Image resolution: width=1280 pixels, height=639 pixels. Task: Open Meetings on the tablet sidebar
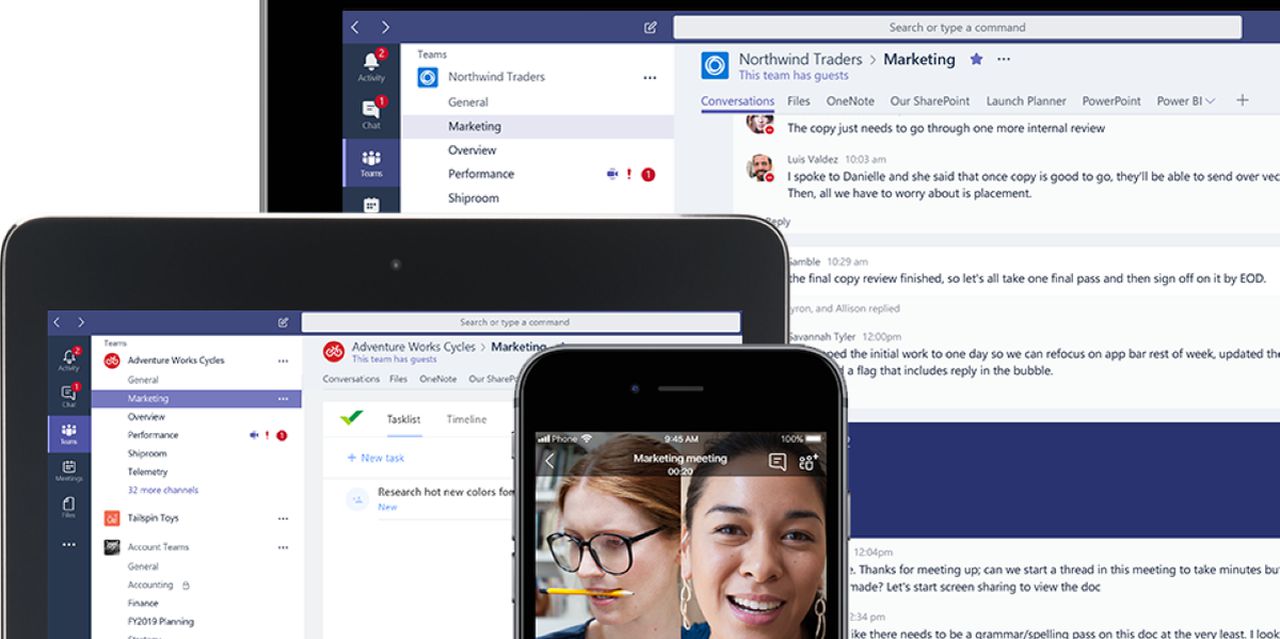(x=68, y=471)
